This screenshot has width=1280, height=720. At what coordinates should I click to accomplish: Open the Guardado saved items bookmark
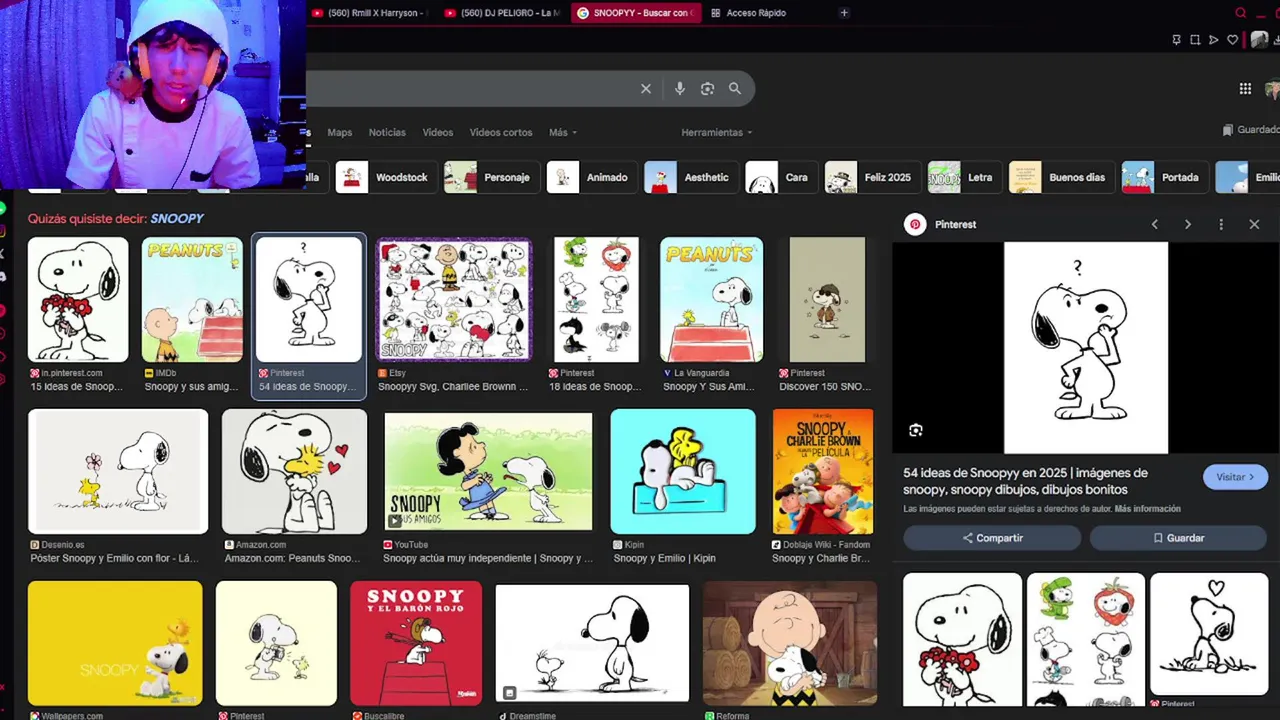click(x=1252, y=130)
